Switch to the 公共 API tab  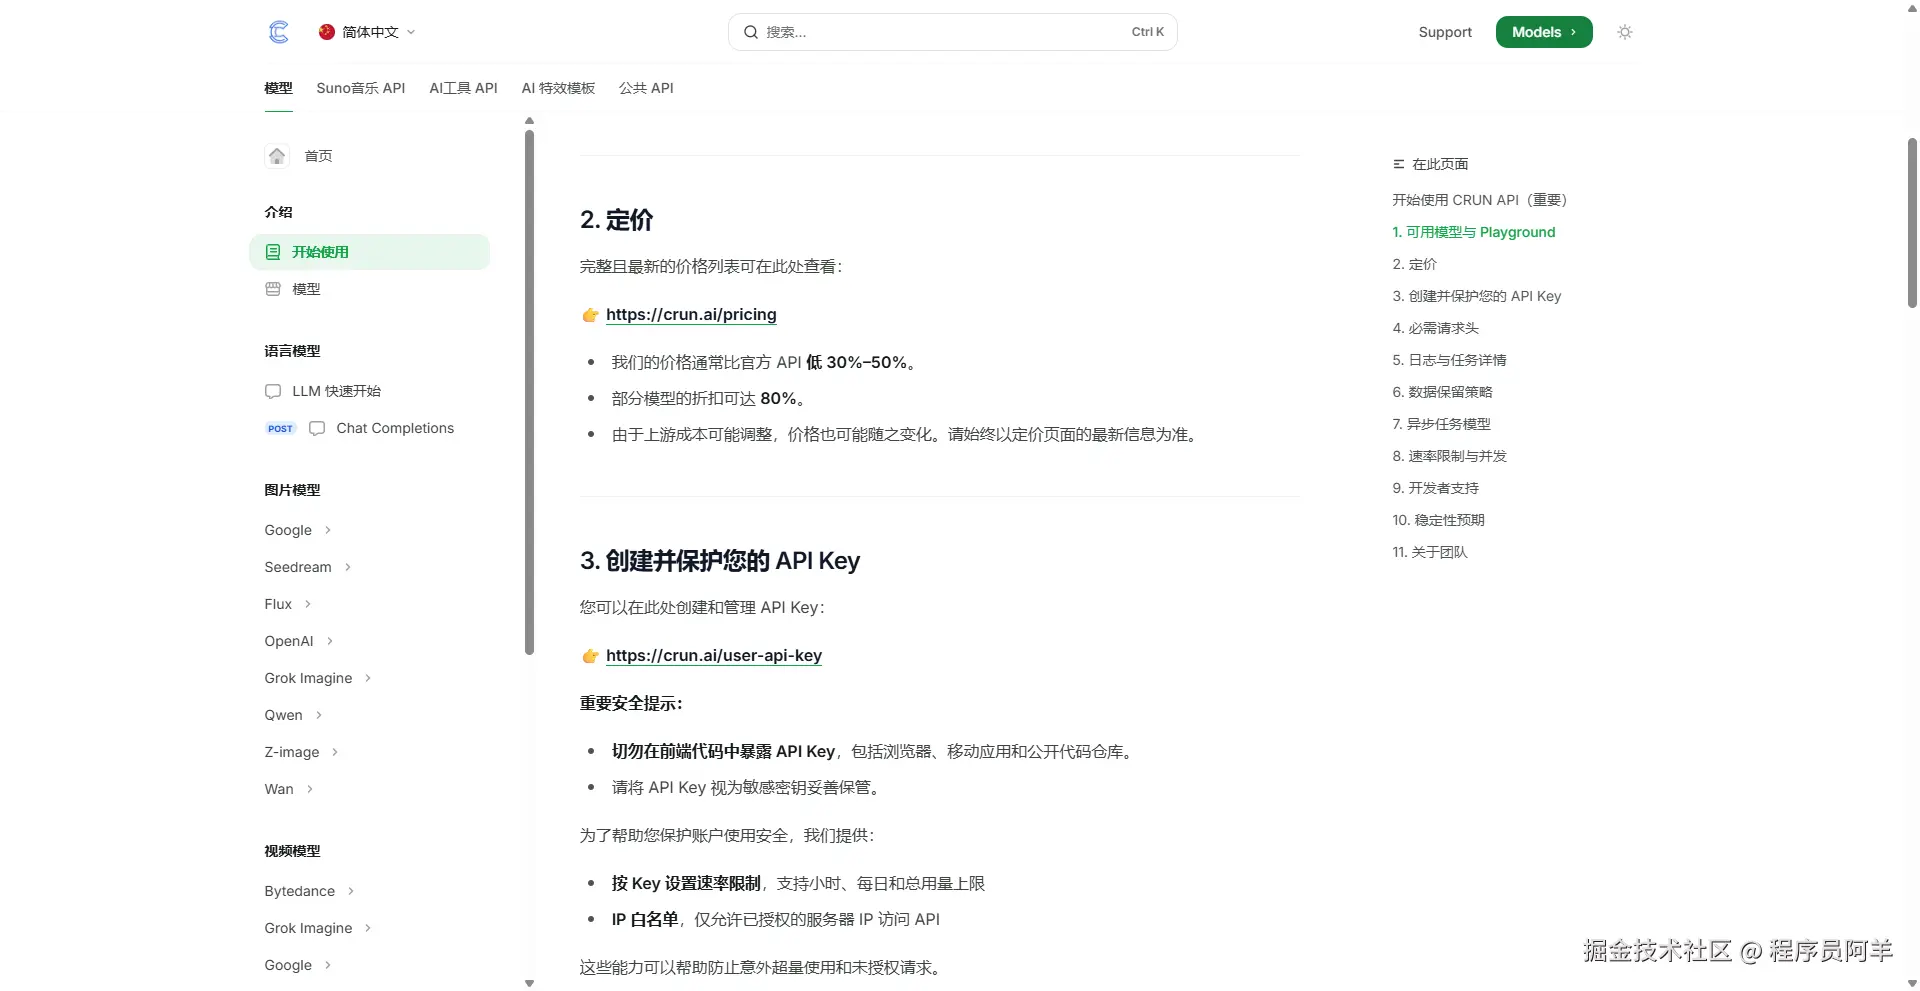click(x=646, y=88)
